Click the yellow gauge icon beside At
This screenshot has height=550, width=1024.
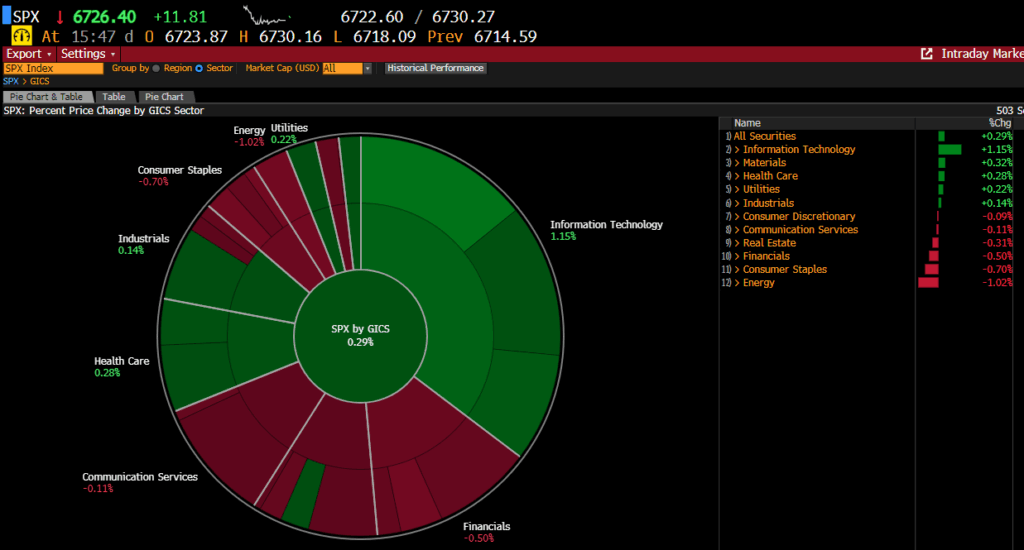click(x=21, y=36)
